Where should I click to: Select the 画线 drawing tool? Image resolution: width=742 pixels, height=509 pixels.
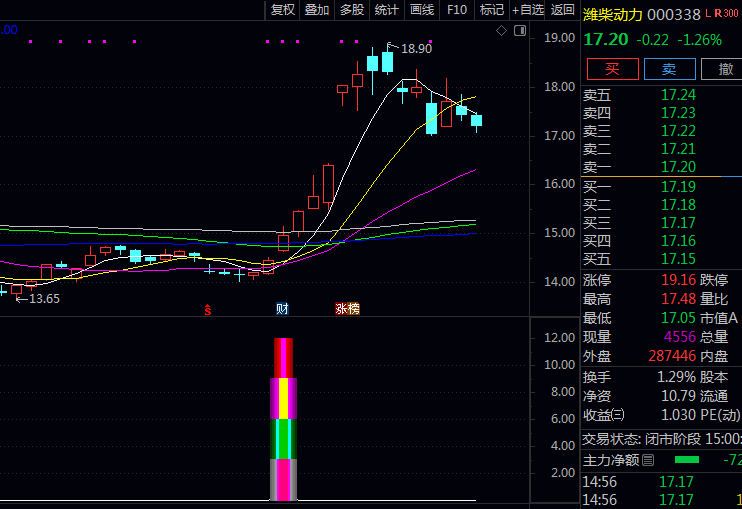422,10
